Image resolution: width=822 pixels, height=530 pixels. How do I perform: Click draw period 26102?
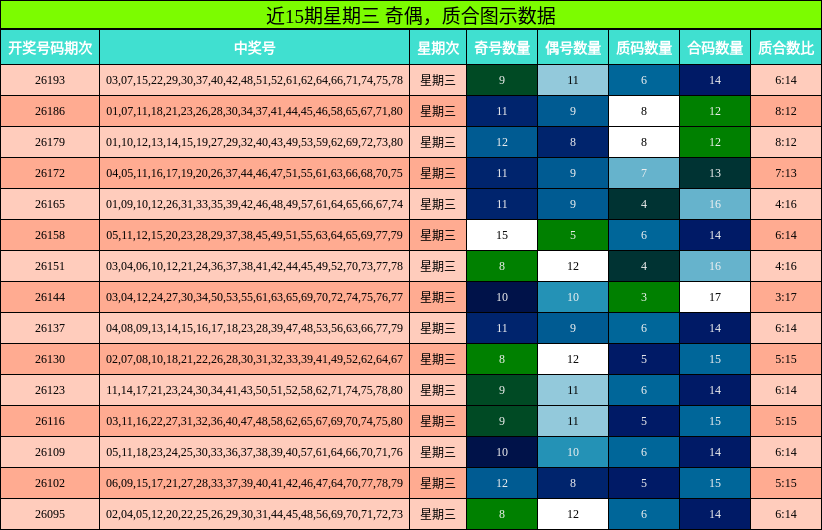click(x=50, y=483)
